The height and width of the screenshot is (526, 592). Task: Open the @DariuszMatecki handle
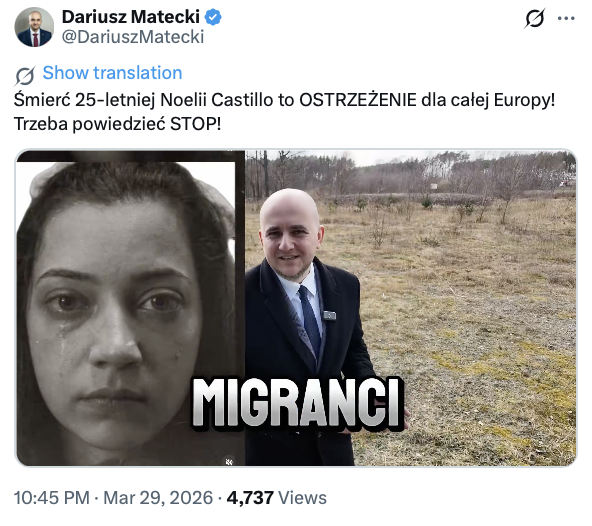(133, 37)
